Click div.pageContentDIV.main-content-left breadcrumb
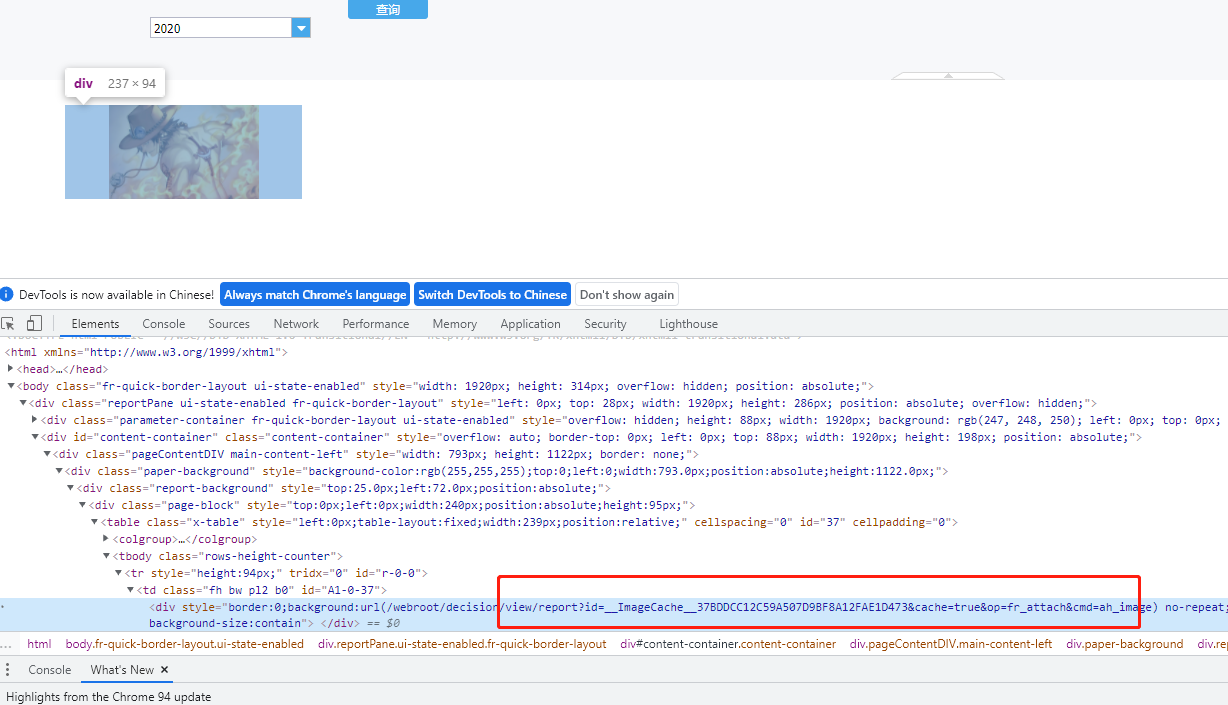 coord(951,644)
